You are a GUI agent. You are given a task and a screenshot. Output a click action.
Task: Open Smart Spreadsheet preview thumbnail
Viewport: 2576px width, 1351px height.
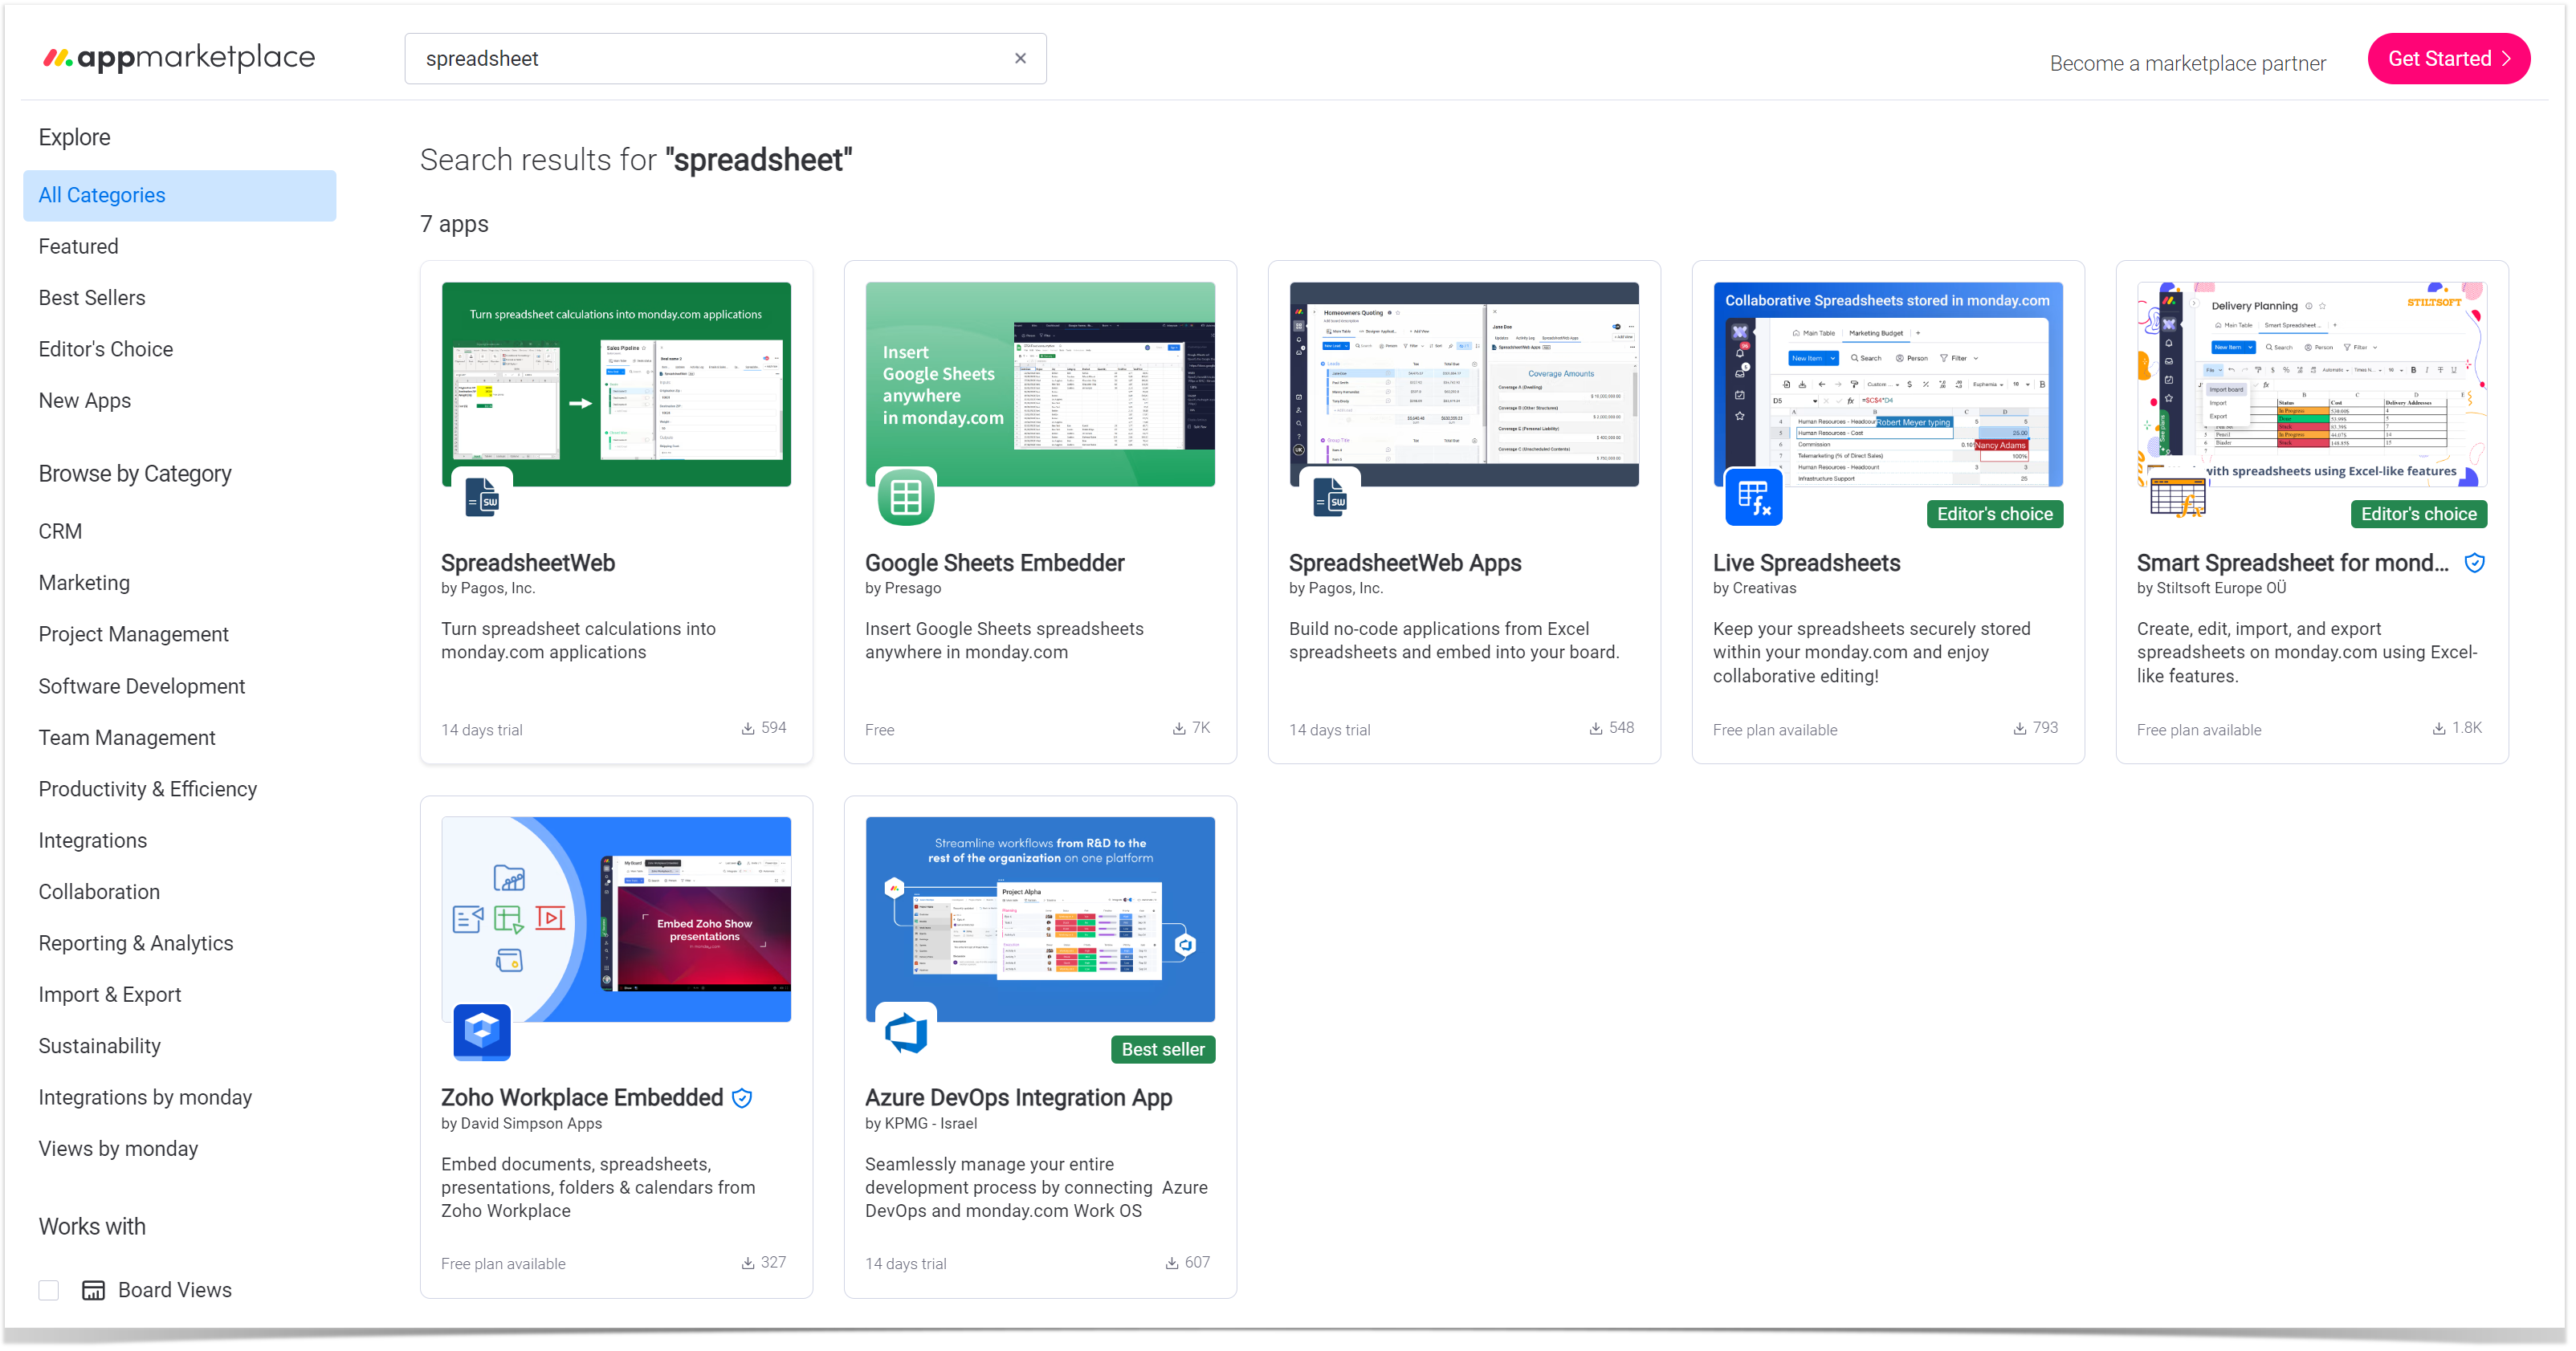(2312, 384)
